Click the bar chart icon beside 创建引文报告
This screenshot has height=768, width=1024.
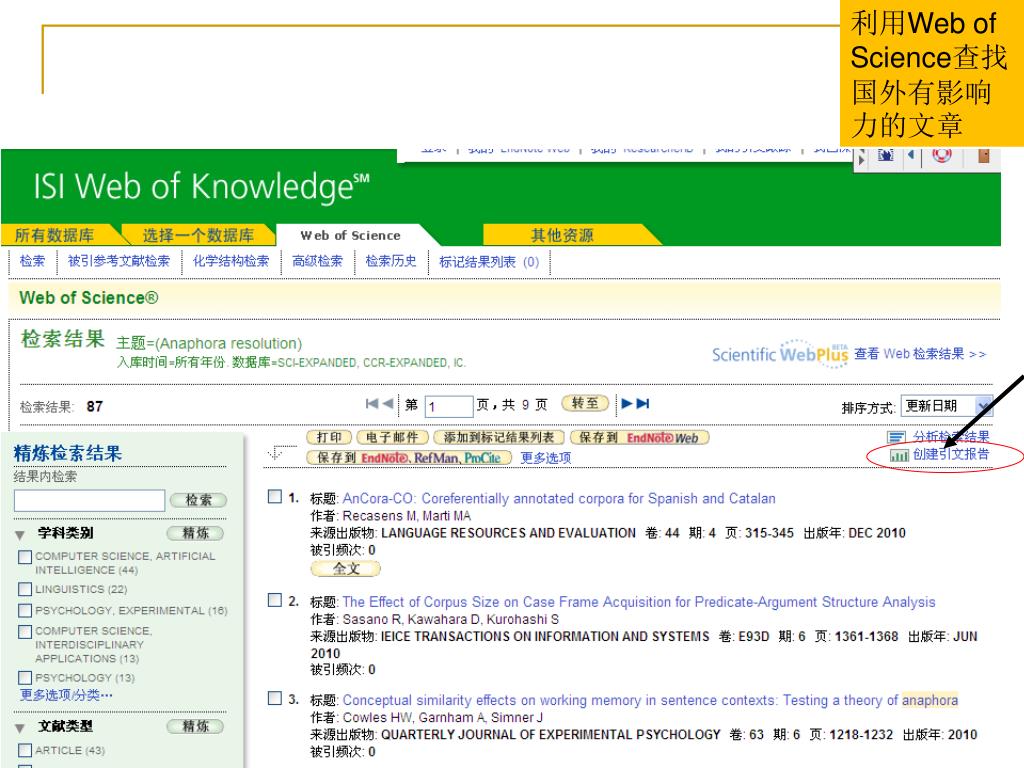[899, 455]
